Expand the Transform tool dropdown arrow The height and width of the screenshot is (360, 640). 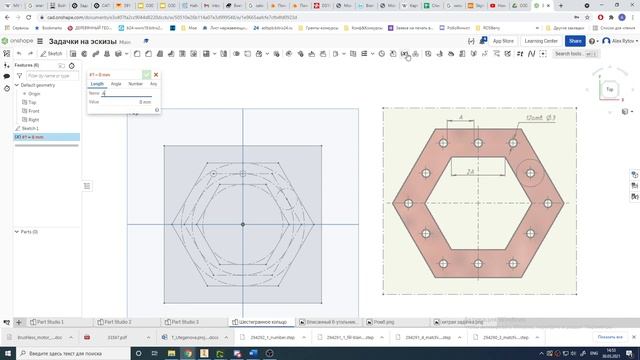point(267,54)
